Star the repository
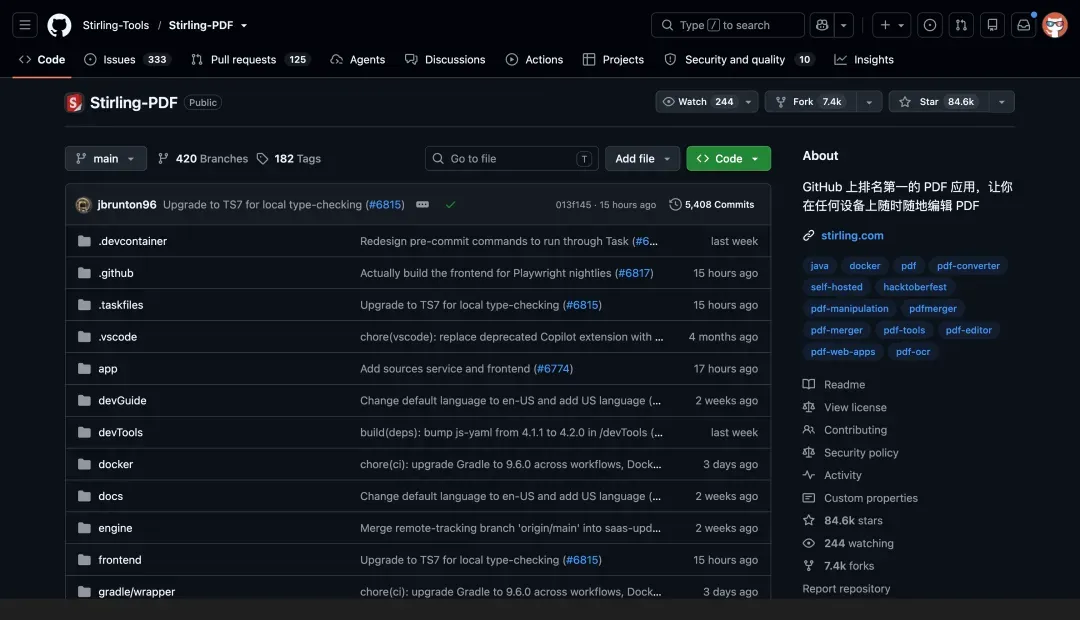 (938, 102)
